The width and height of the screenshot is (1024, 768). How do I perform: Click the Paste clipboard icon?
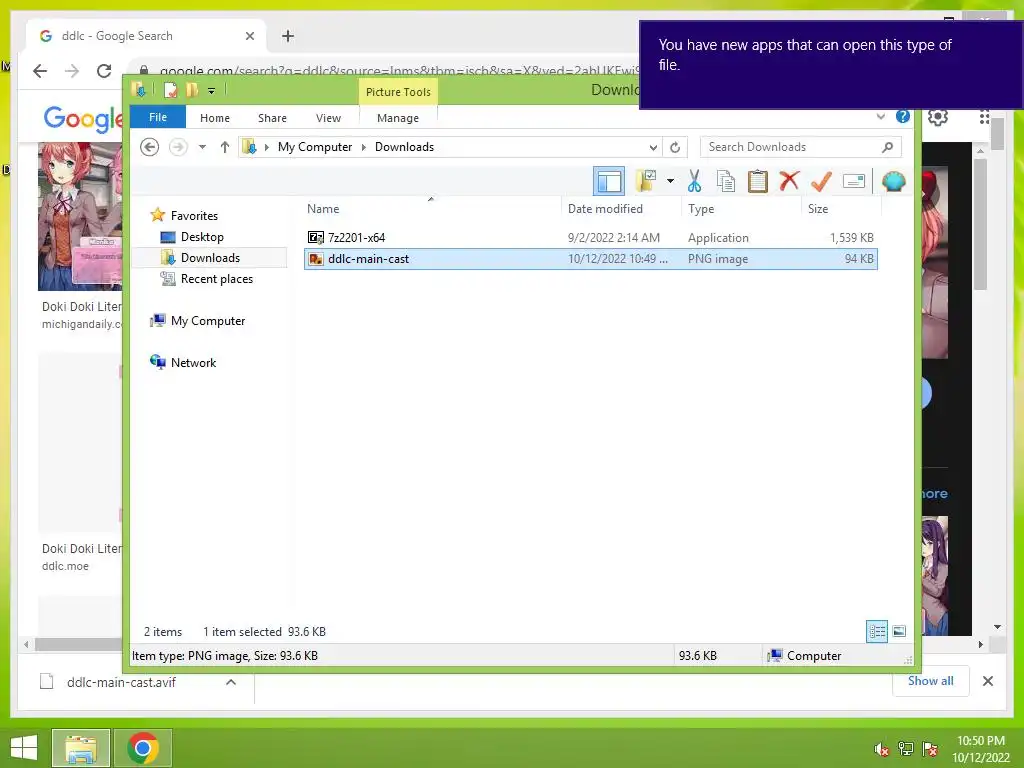click(x=758, y=181)
